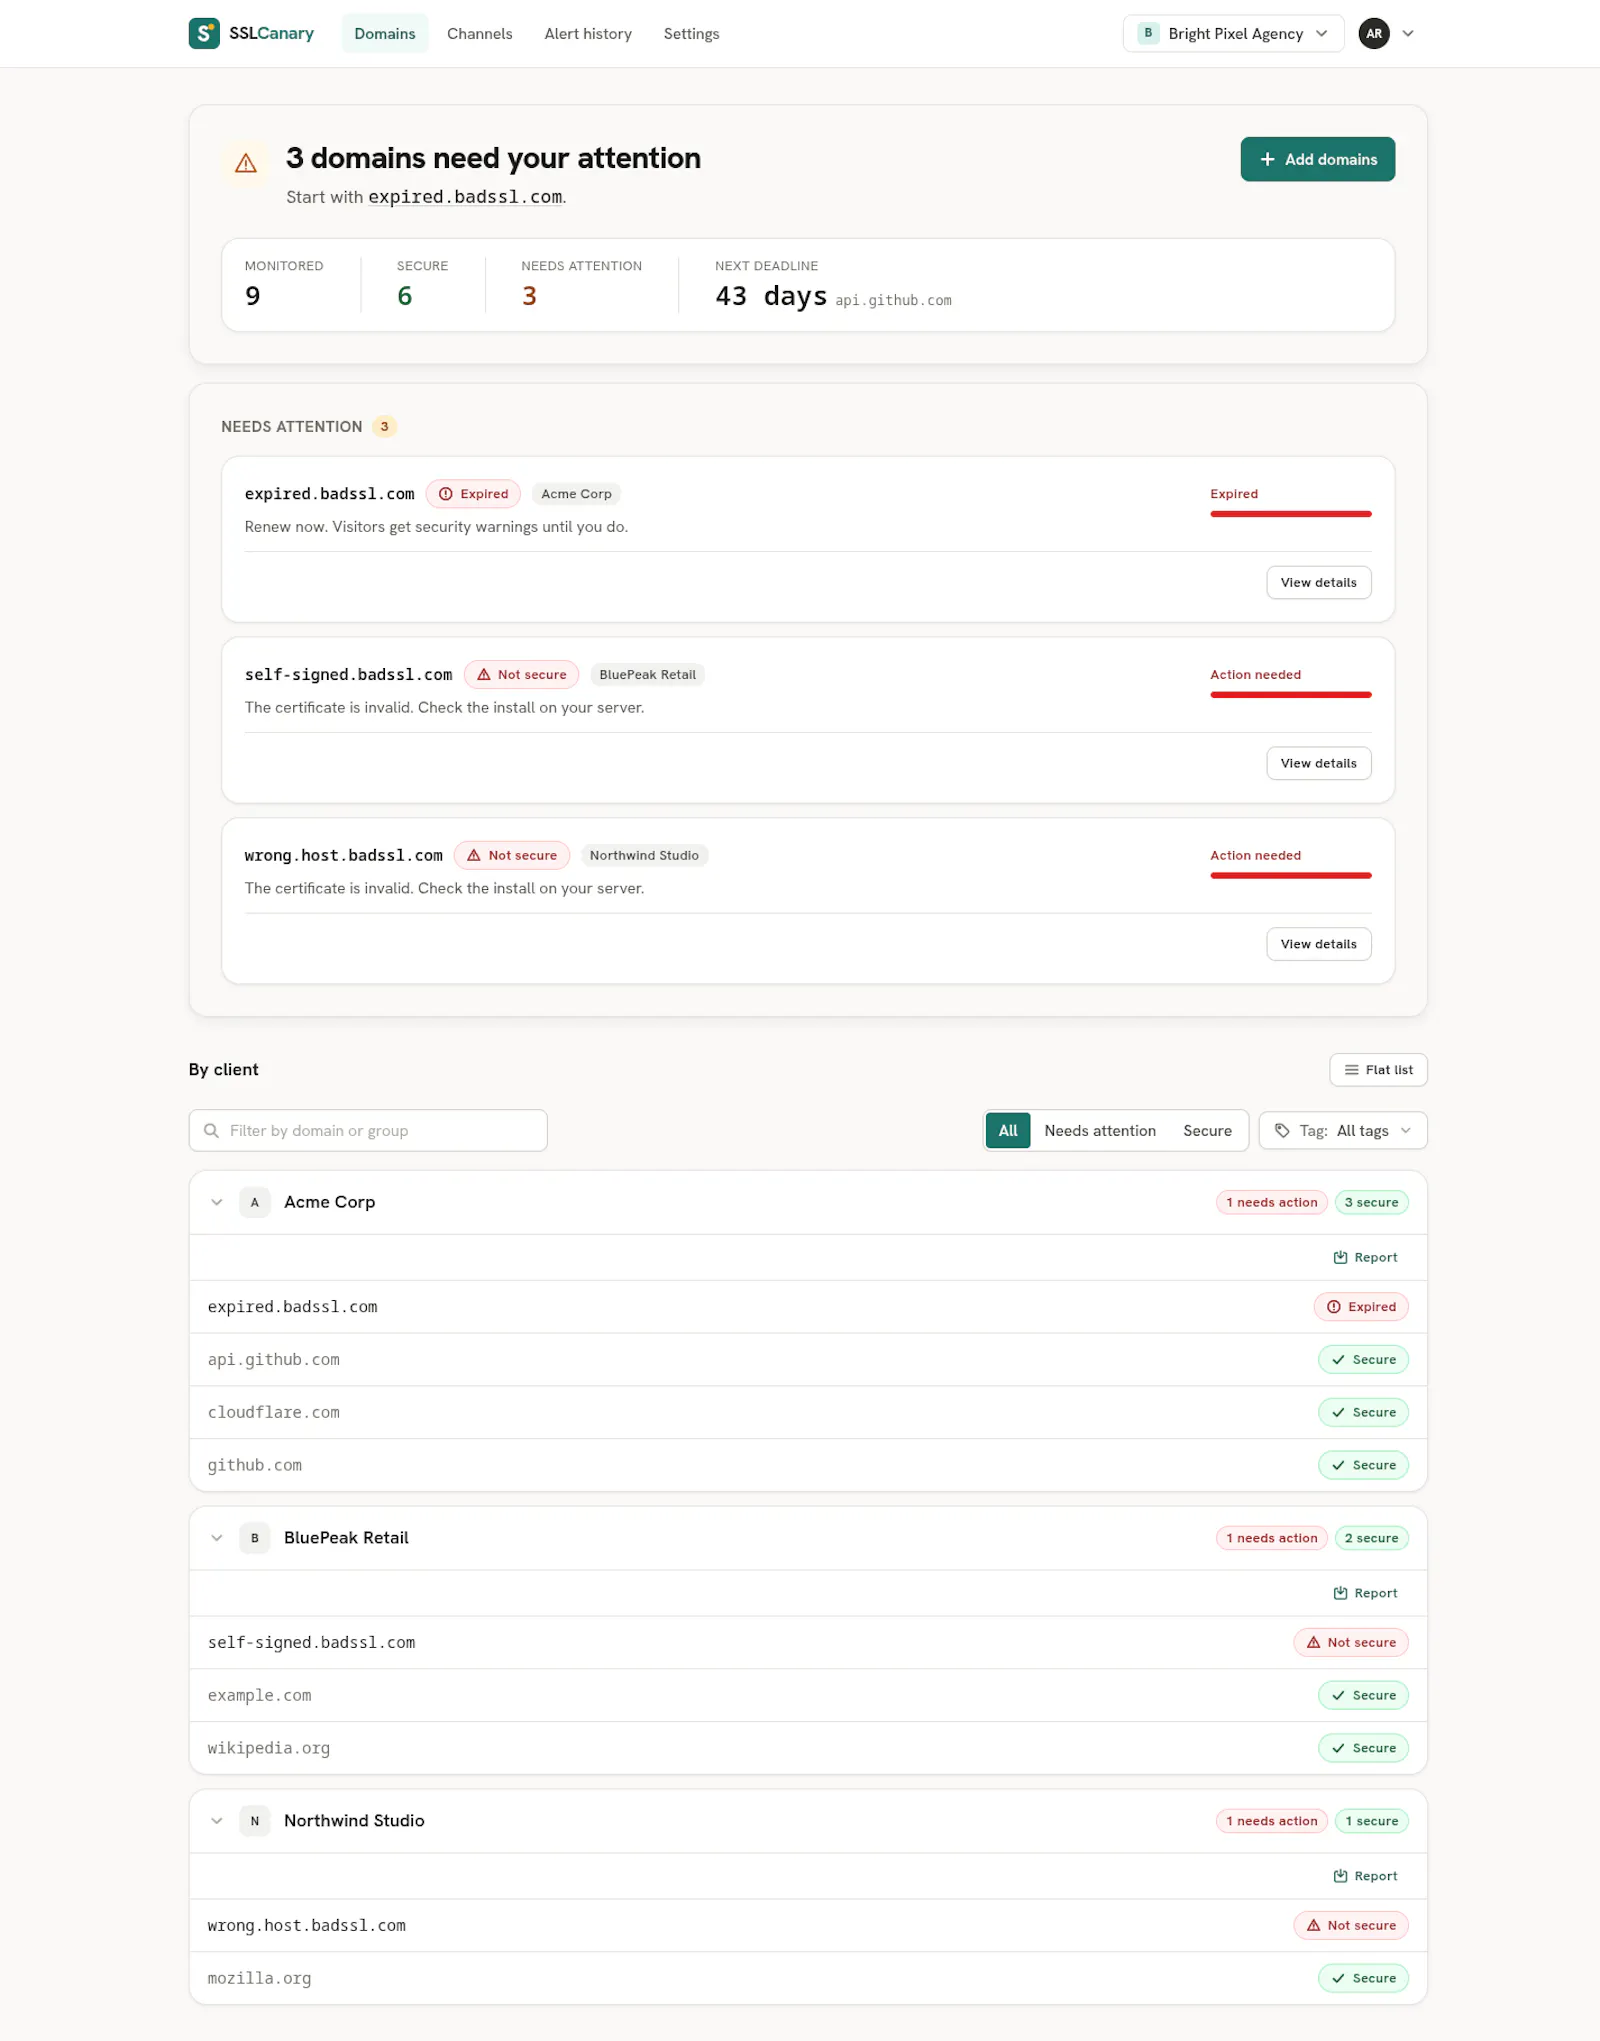Screen dimensions: 1600x2041
Task: Click the 2 secure pill for BluePeak Retail
Action: click(1371, 1539)
